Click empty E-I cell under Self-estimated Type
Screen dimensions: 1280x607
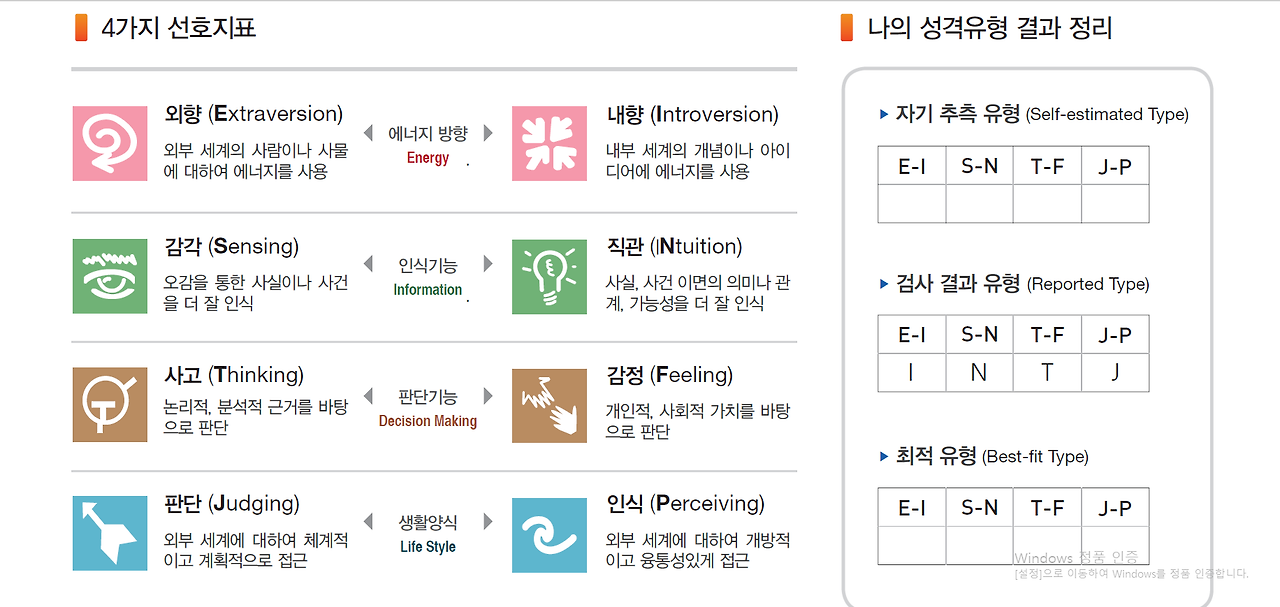click(911, 204)
